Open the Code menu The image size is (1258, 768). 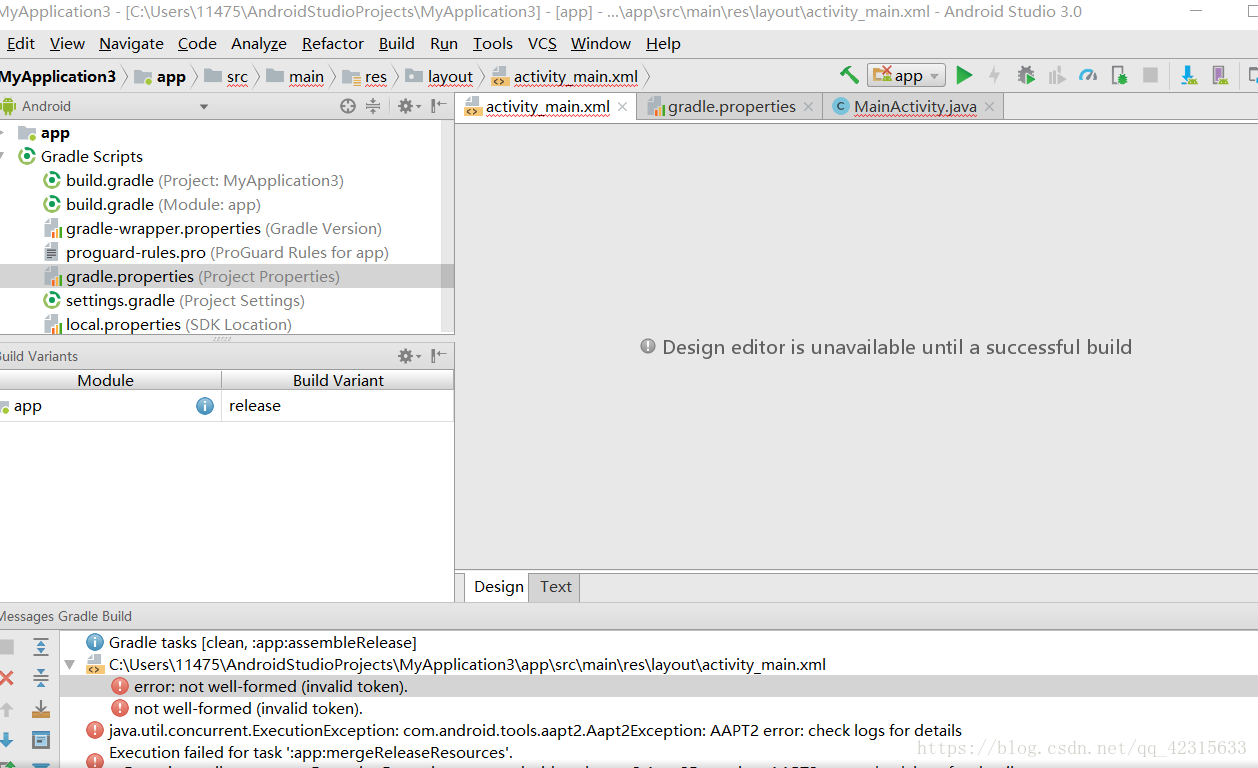[x=197, y=44]
